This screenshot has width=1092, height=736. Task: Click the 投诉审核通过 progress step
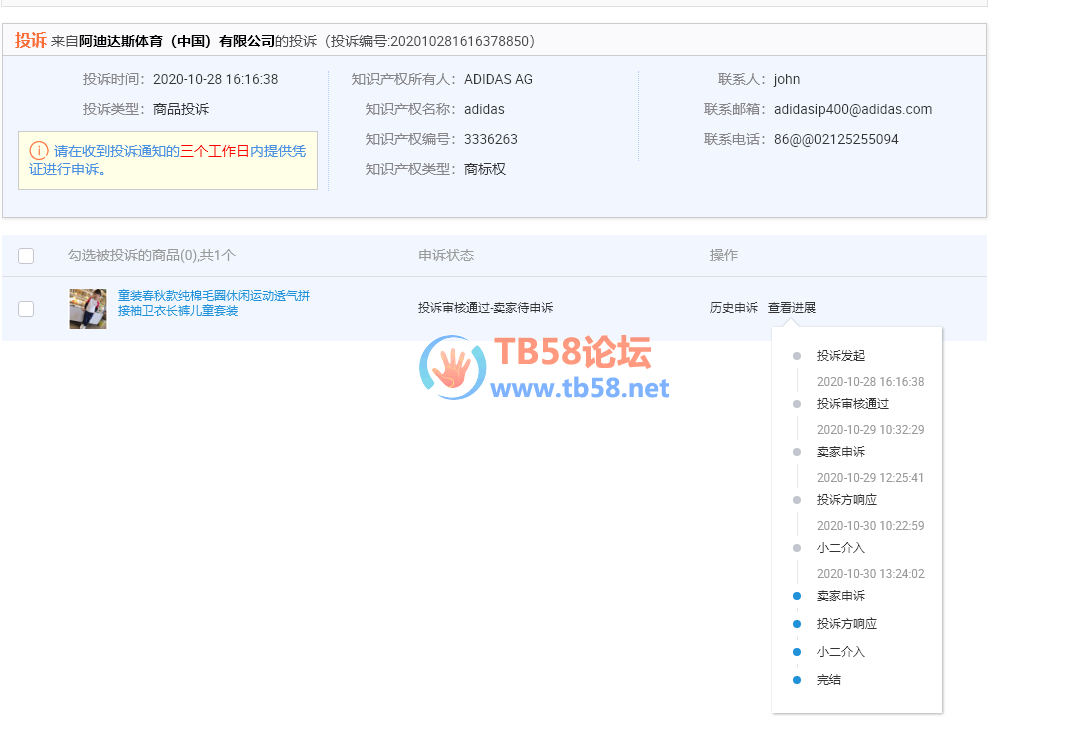[852, 404]
